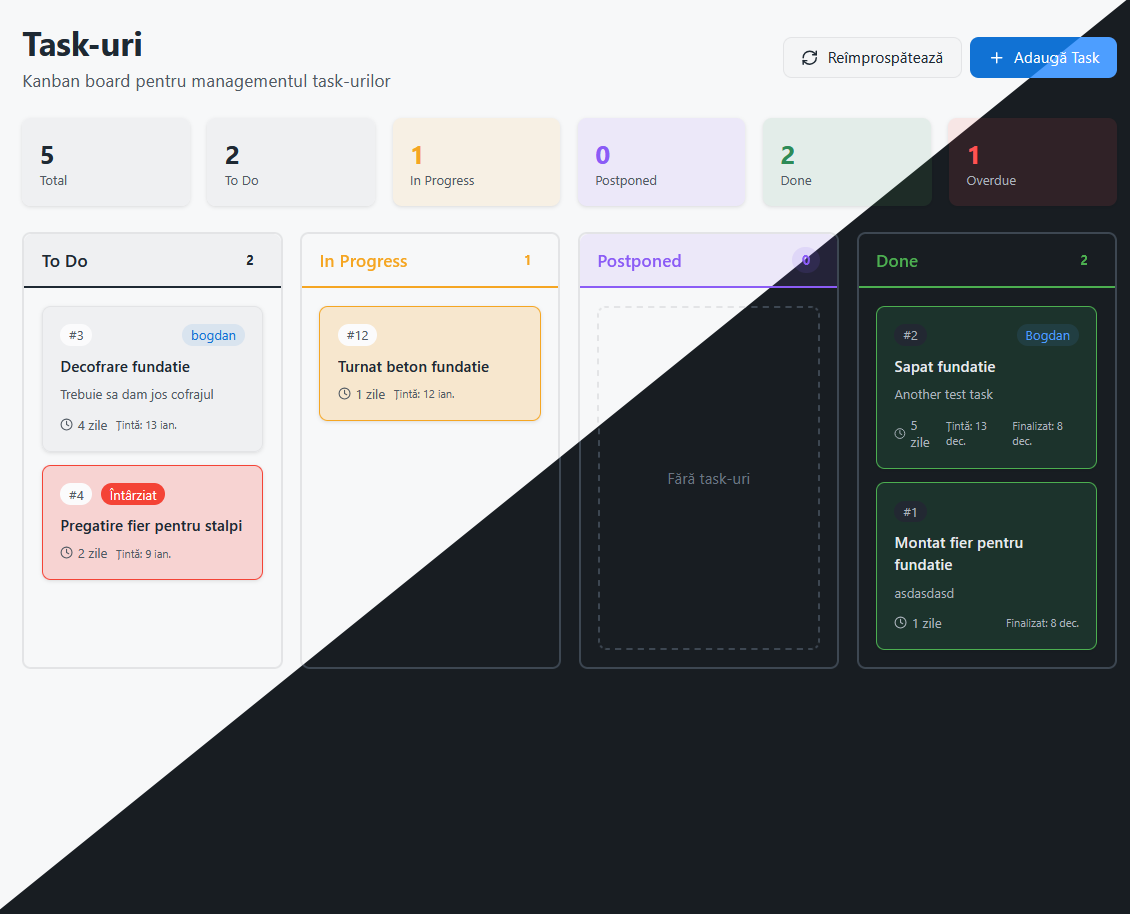Select the Sapat fundatie task card
The height and width of the screenshot is (914, 1130).
pos(986,388)
